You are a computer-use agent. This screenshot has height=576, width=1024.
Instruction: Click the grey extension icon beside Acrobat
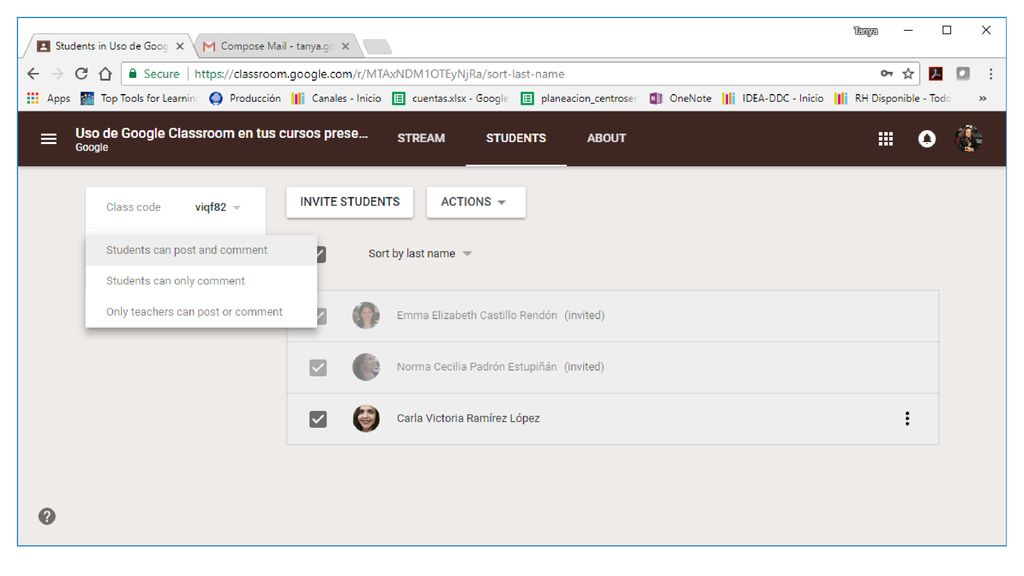click(963, 74)
